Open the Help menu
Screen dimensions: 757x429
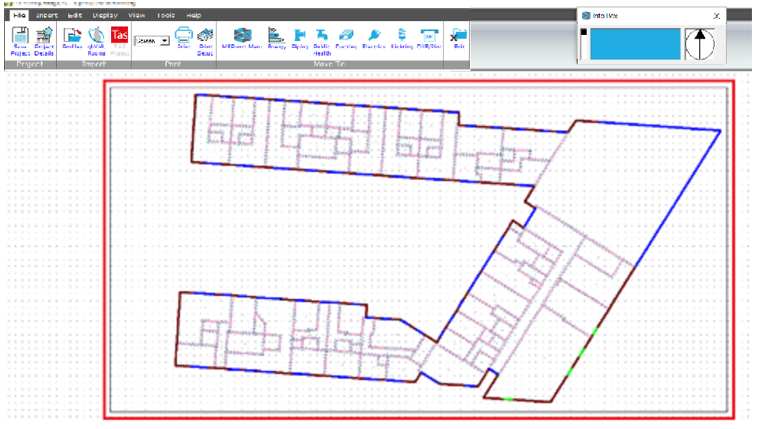pyautogui.click(x=194, y=15)
